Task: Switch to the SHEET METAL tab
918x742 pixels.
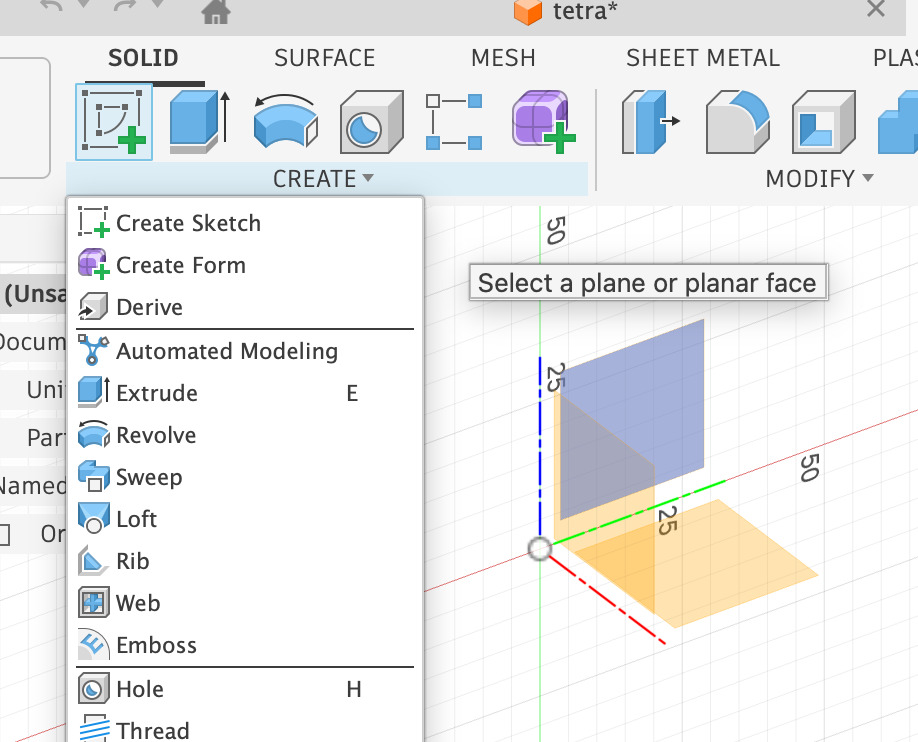Action: click(x=703, y=58)
